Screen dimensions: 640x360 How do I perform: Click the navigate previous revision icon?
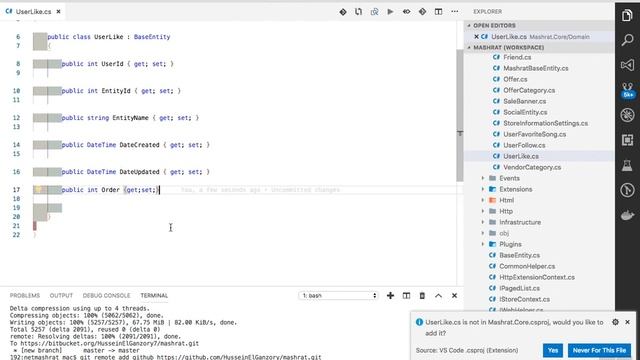click(406, 12)
